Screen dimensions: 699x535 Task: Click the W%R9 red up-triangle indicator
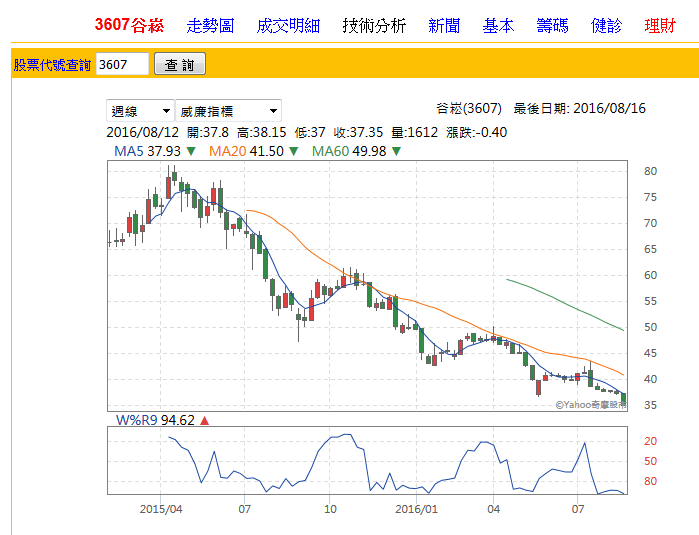tap(204, 420)
